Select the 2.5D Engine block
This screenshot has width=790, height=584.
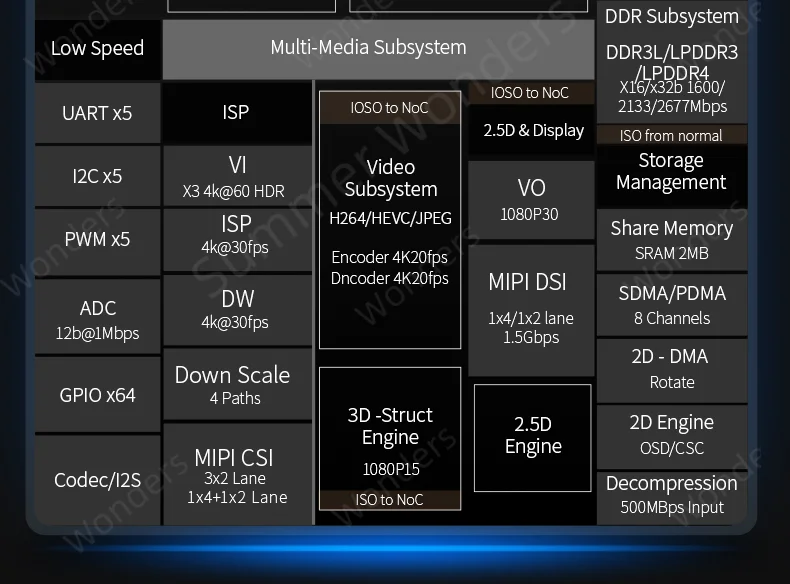[x=533, y=437]
